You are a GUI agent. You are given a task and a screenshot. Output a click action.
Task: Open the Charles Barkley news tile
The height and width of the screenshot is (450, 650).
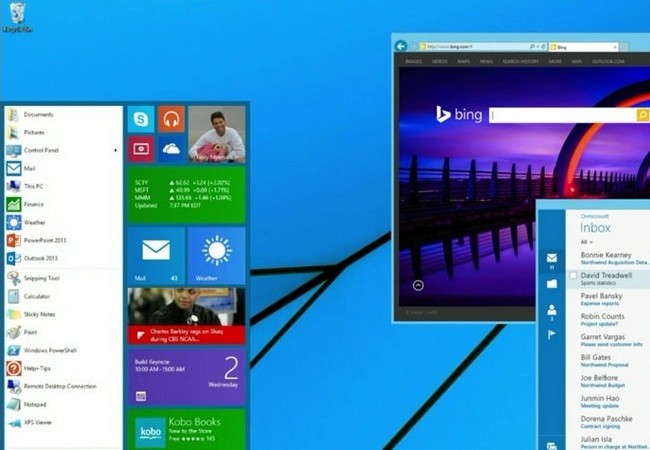(187, 316)
